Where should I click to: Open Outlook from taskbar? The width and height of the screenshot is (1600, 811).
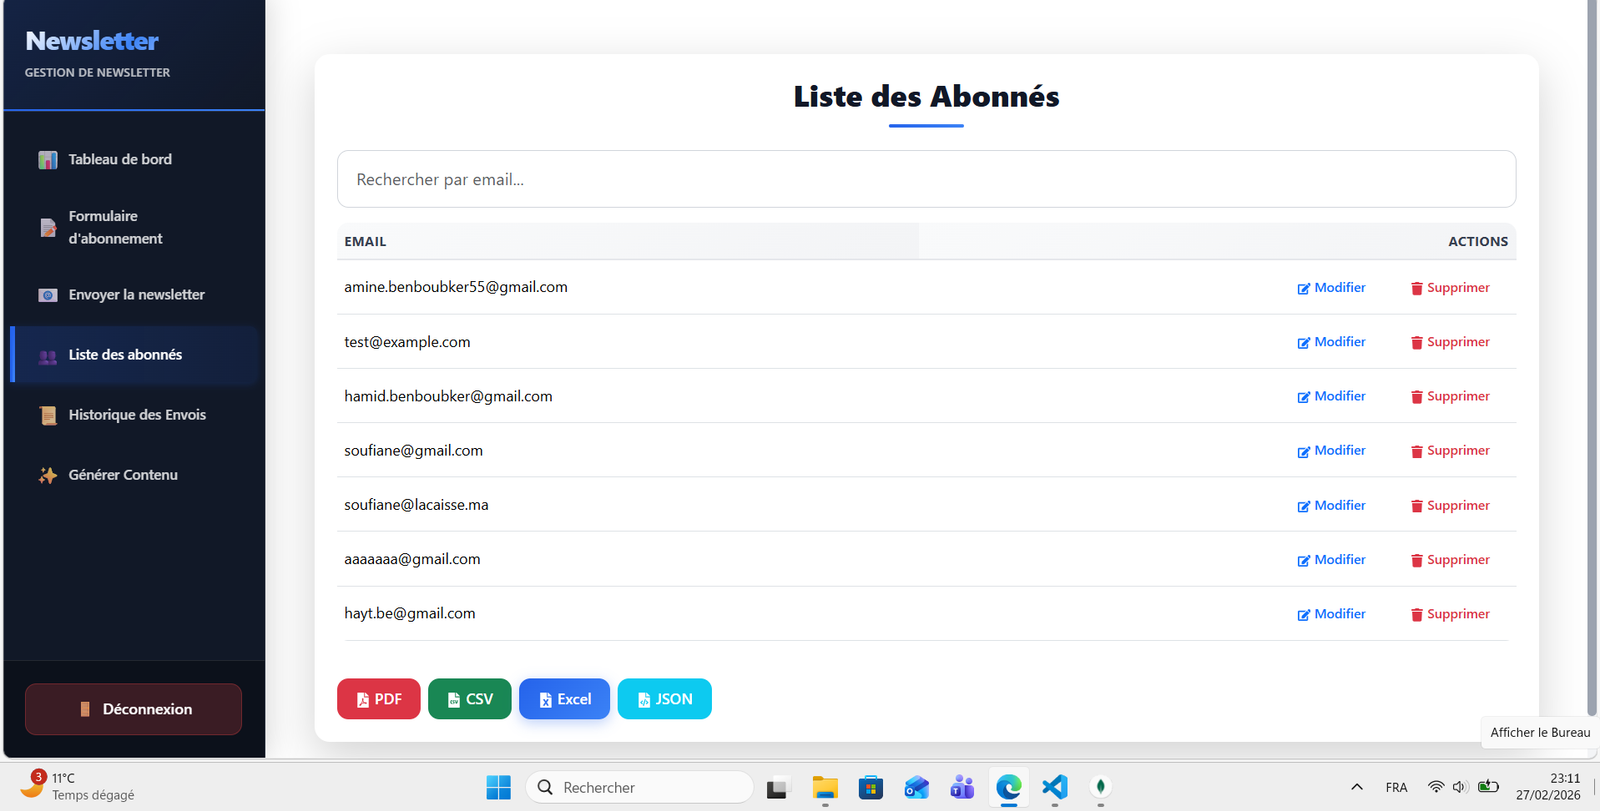(916, 787)
